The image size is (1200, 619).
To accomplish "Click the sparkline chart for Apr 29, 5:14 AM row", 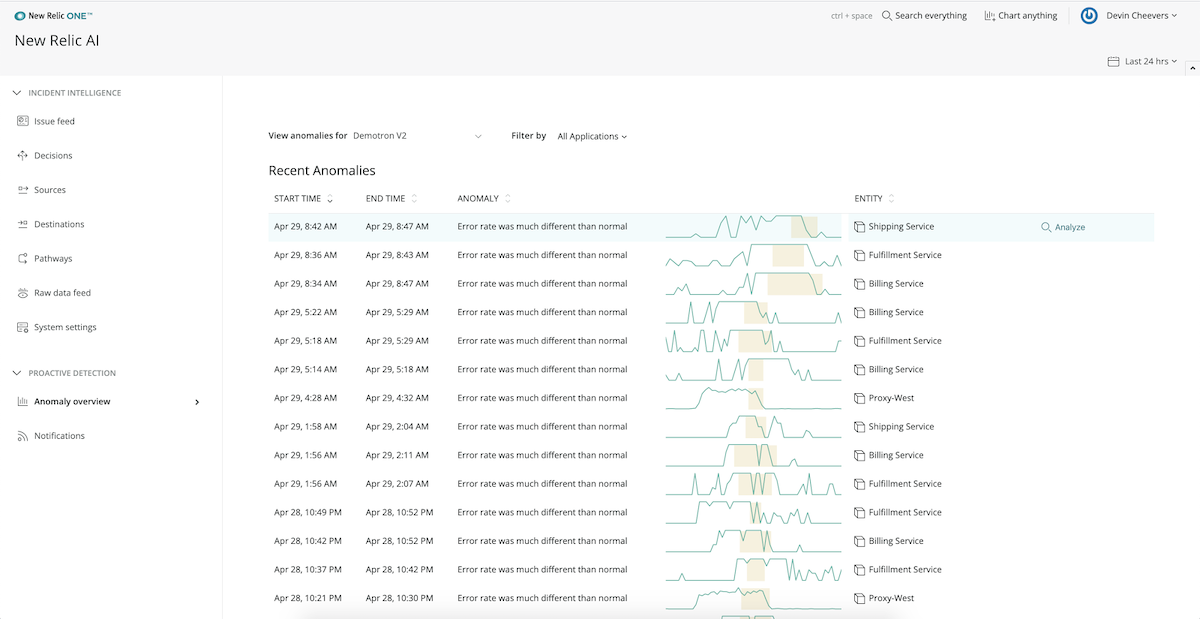I will click(753, 369).
